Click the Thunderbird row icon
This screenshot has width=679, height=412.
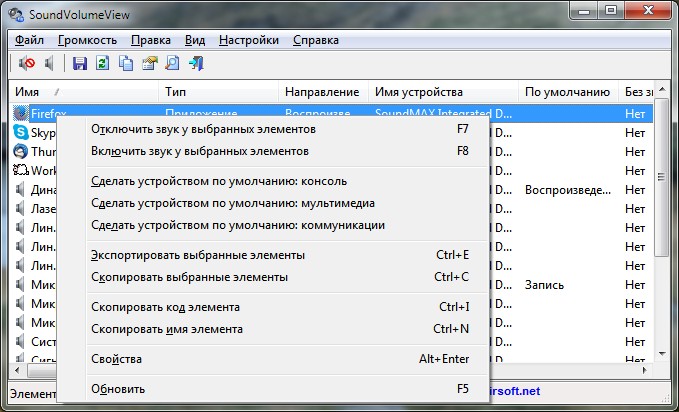[x=20, y=151]
